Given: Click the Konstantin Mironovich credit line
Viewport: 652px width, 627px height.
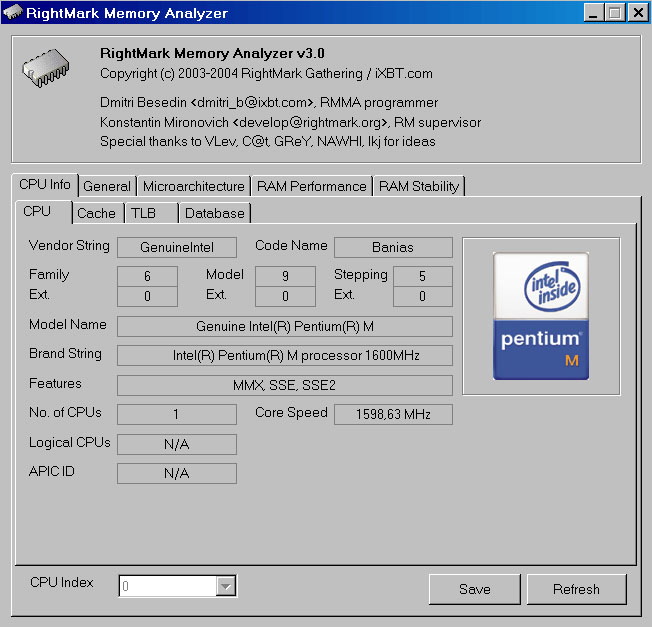Looking at the screenshot, I should pos(290,122).
